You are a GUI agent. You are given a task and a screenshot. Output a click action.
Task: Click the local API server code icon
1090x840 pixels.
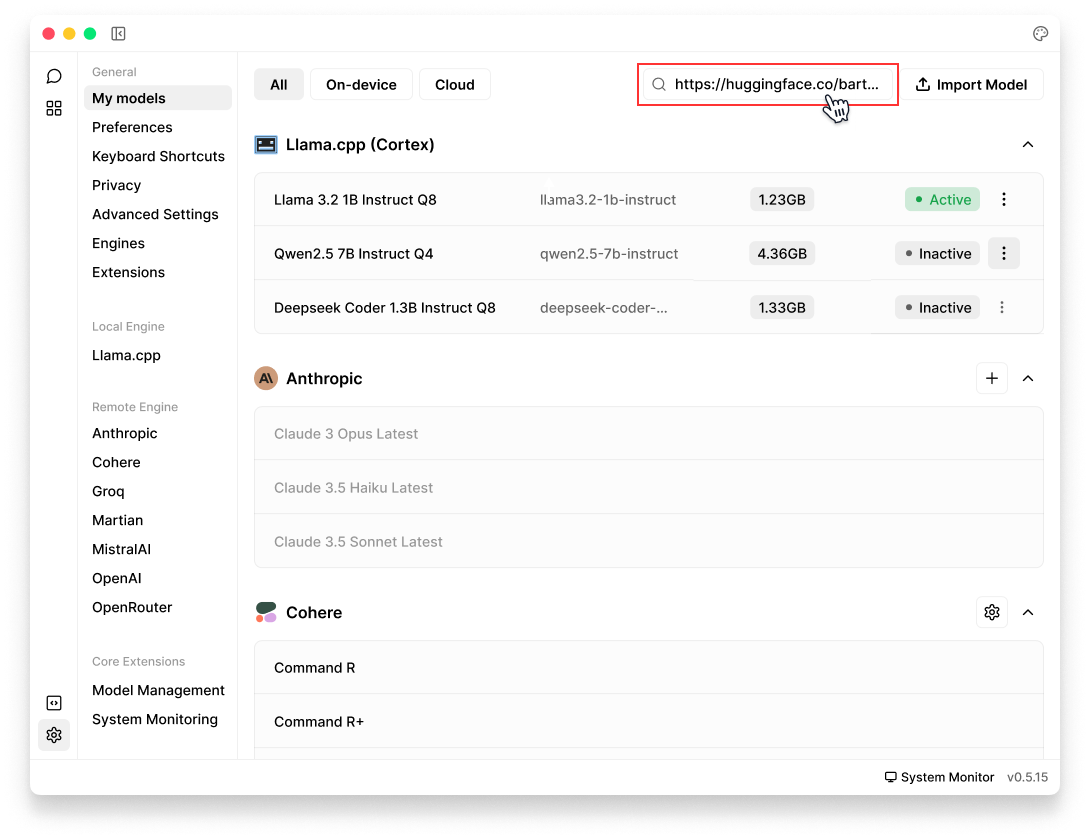click(x=54, y=703)
